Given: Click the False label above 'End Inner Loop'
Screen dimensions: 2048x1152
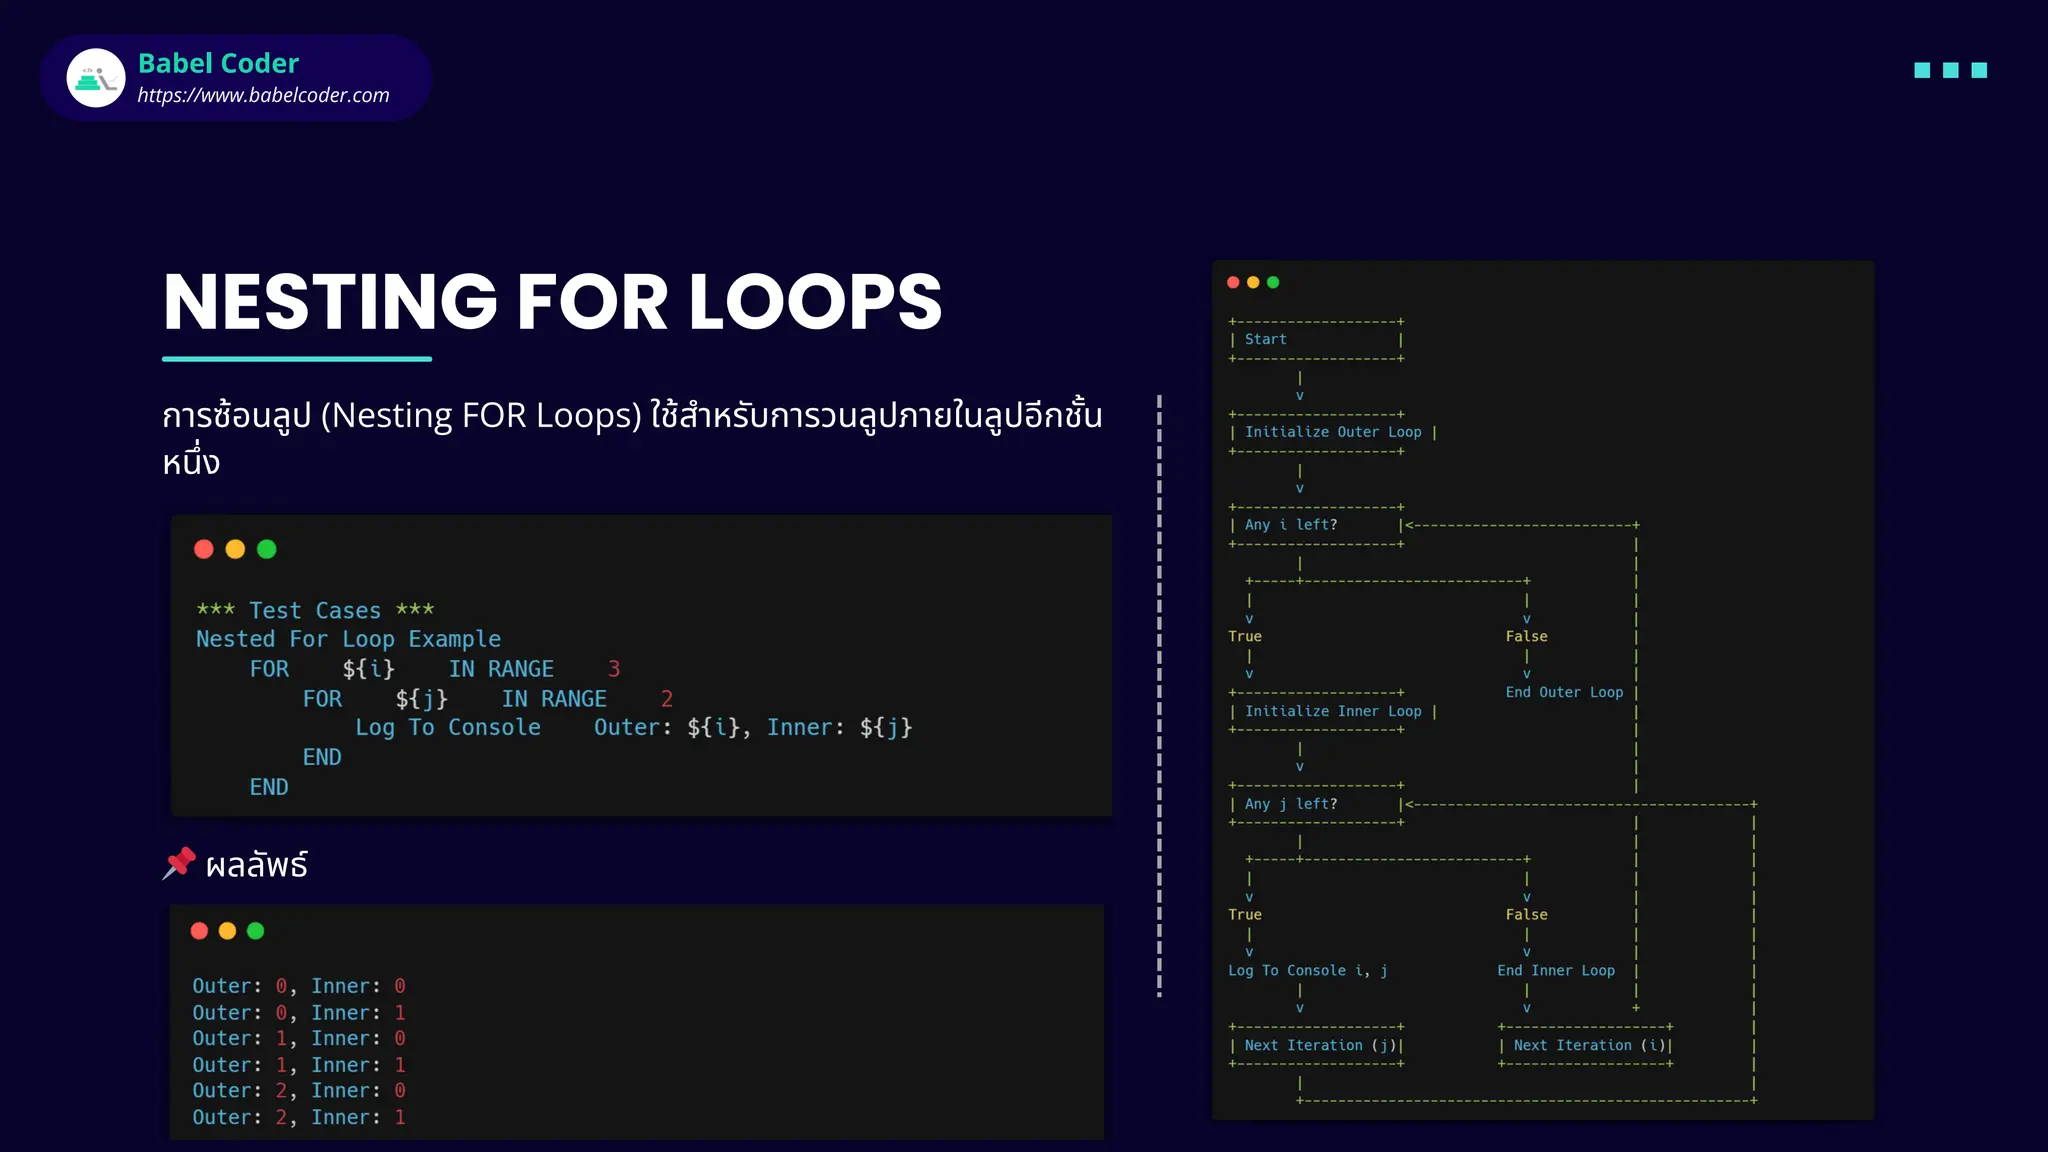Looking at the screenshot, I should pyautogui.click(x=1527, y=915).
